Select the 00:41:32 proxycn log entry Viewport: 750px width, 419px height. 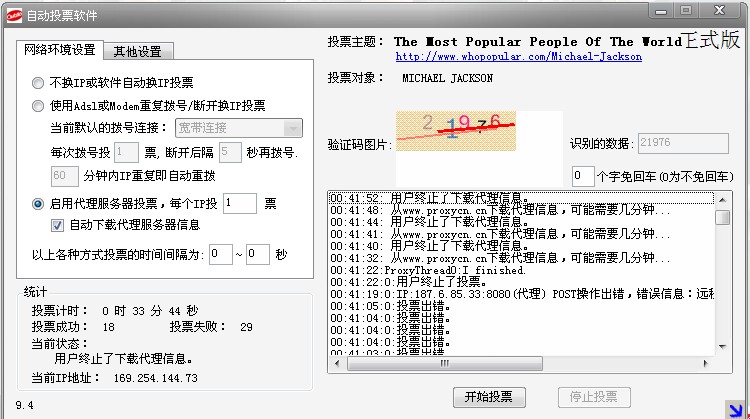click(521, 258)
